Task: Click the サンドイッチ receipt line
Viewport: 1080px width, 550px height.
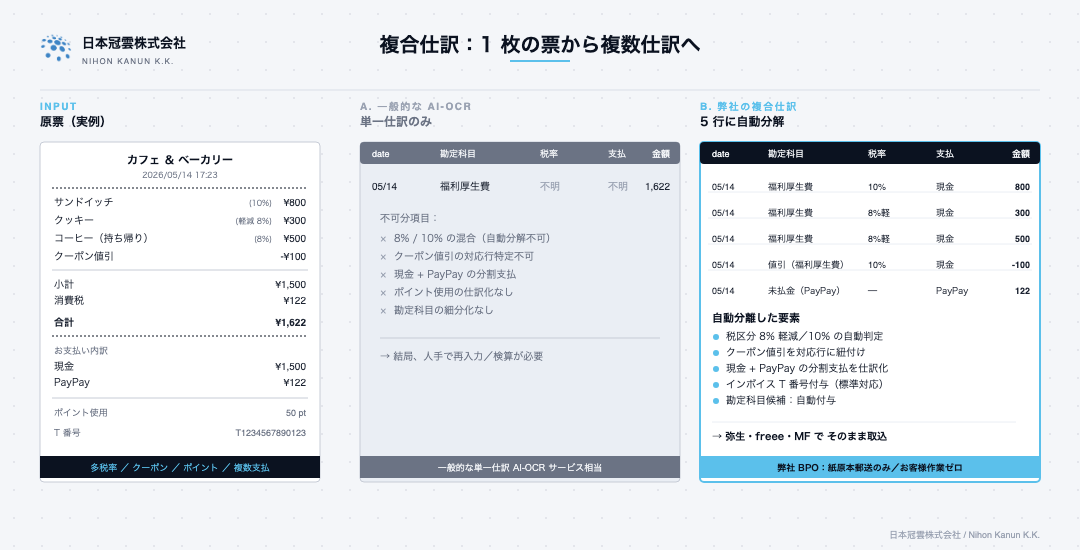Action: [180, 202]
